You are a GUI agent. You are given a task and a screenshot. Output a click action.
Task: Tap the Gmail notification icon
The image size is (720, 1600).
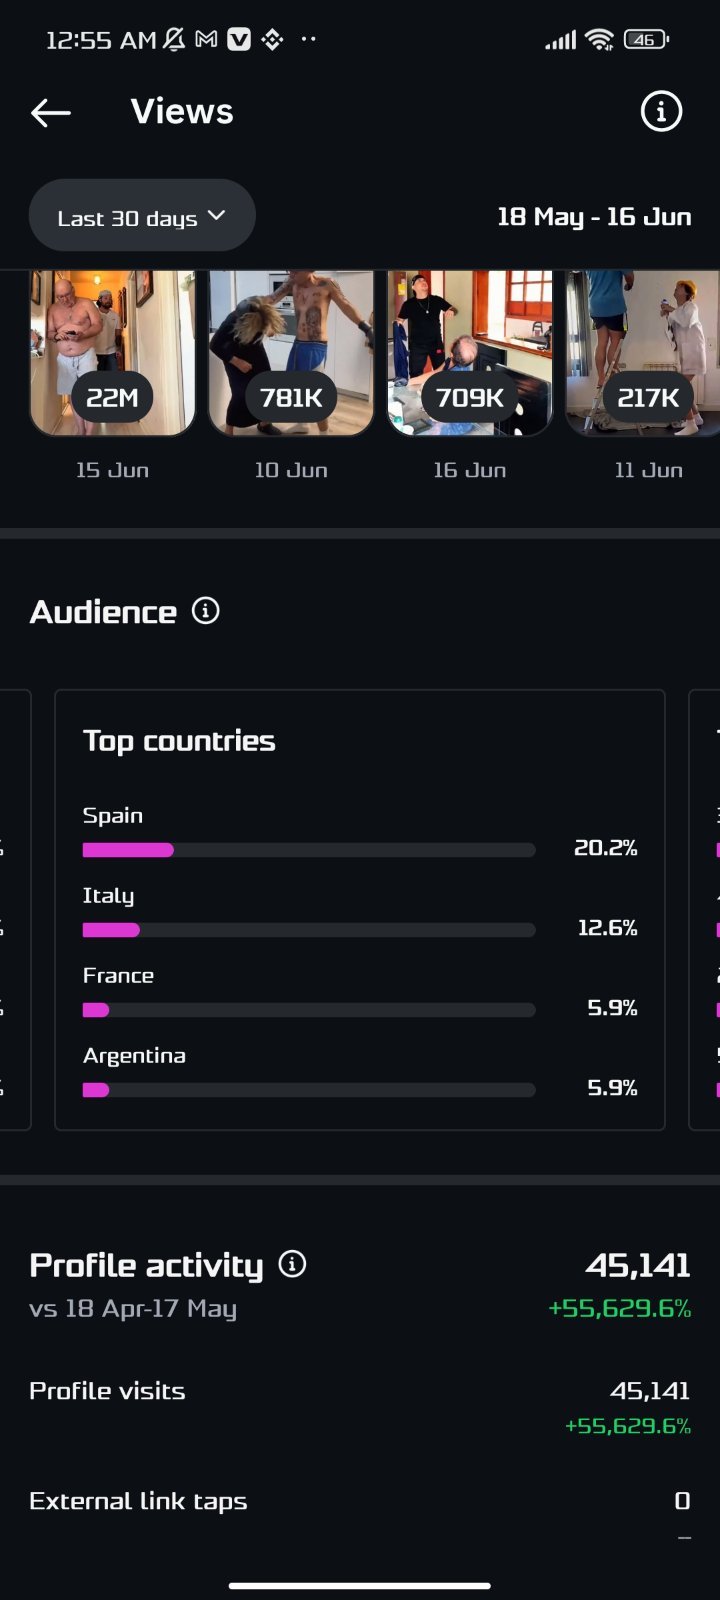pos(206,39)
